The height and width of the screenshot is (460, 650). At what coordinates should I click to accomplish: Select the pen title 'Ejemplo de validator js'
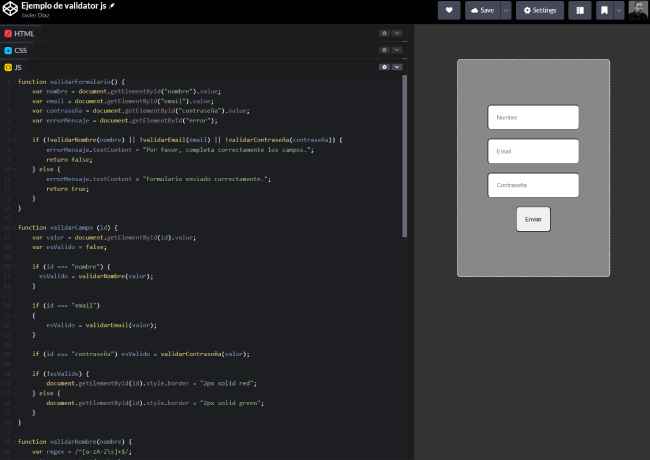pyautogui.click(x=64, y=6)
